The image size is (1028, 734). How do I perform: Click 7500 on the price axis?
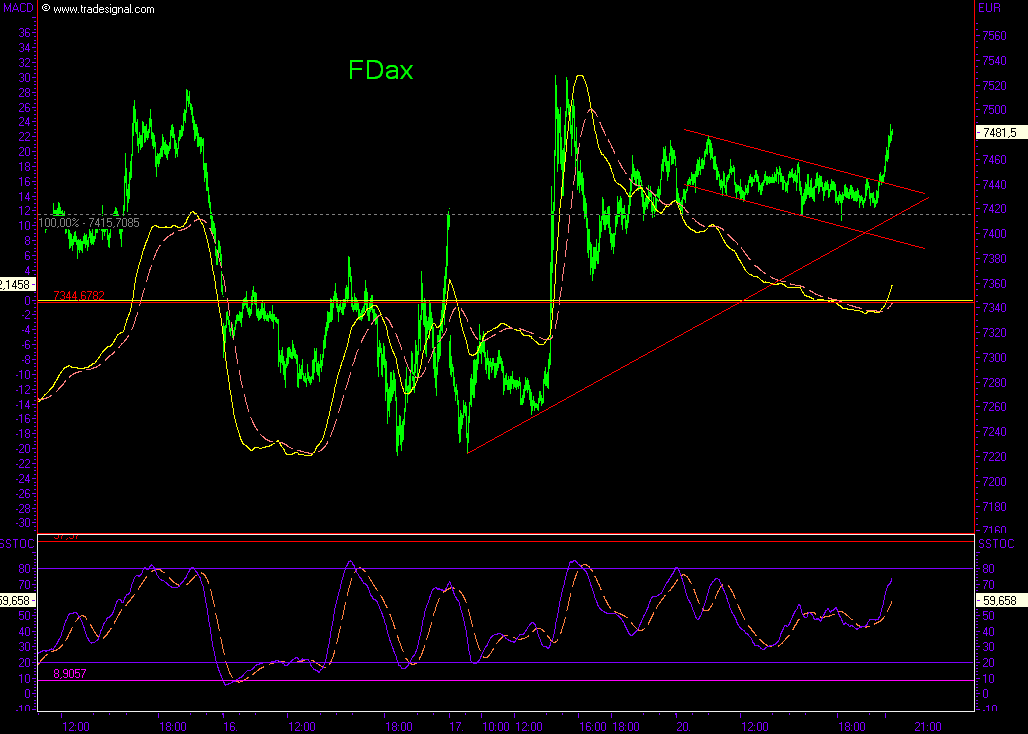click(x=994, y=110)
